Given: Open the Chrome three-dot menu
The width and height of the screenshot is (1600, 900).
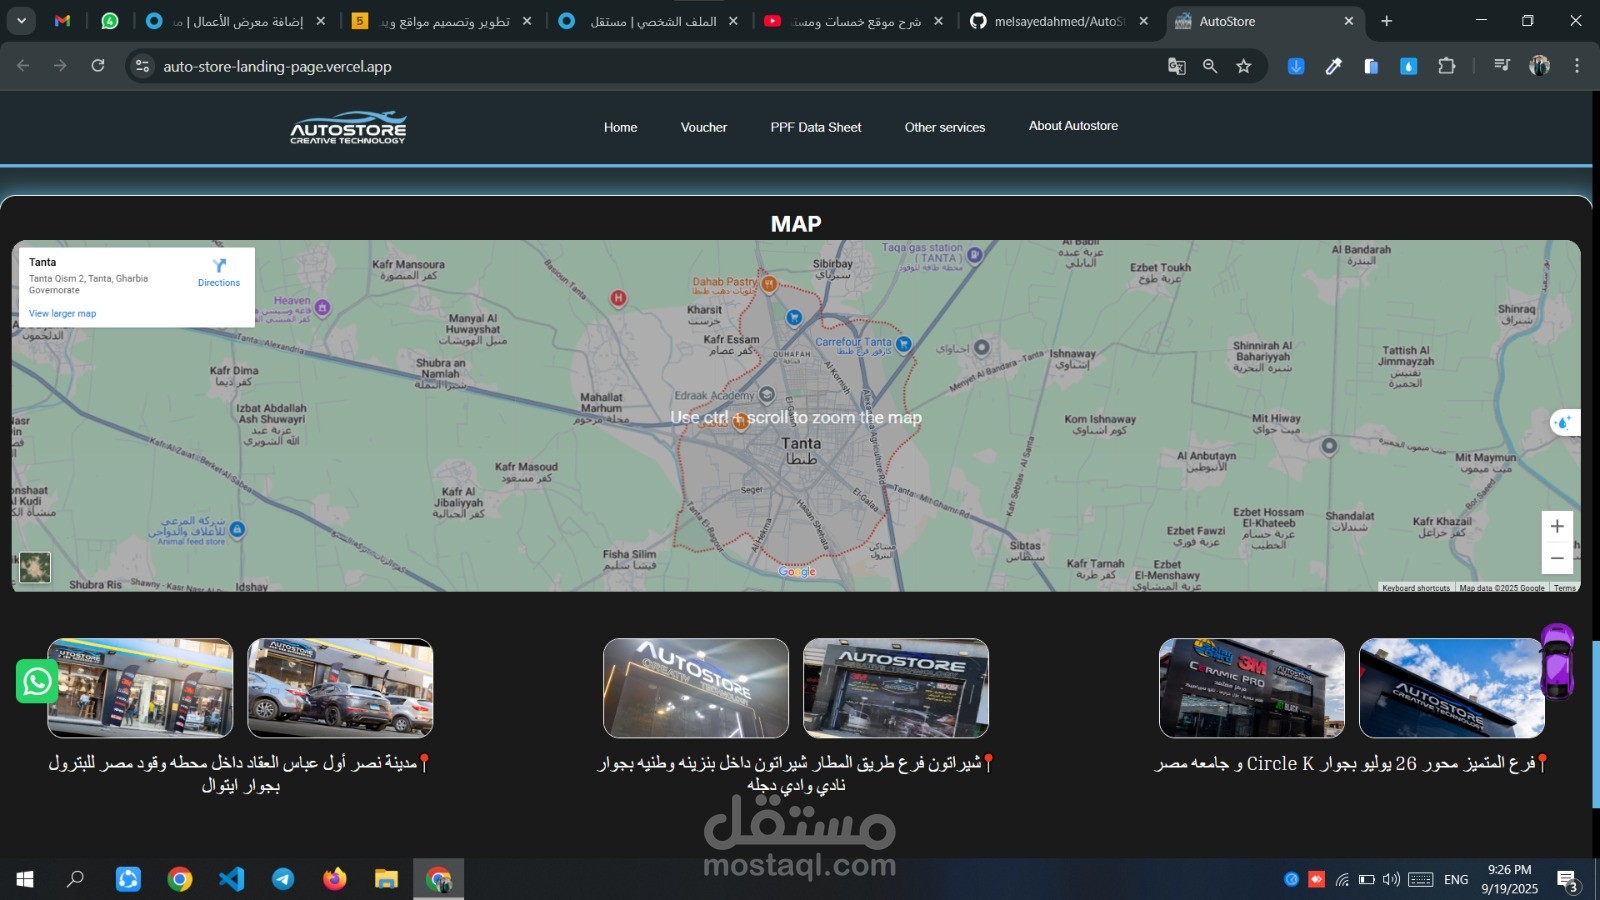Looking at the screenshot, I should coord(1577,66).
